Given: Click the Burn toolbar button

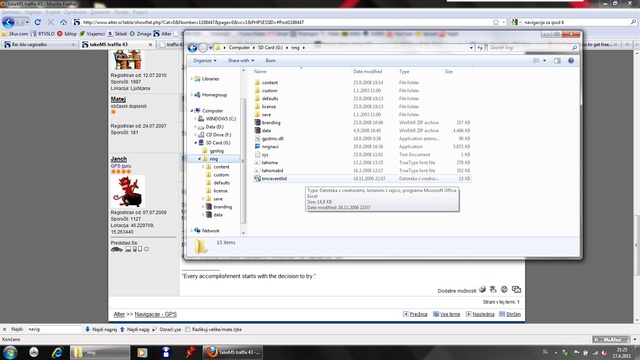Looking at the screenshot, I should tap(271, 60).
